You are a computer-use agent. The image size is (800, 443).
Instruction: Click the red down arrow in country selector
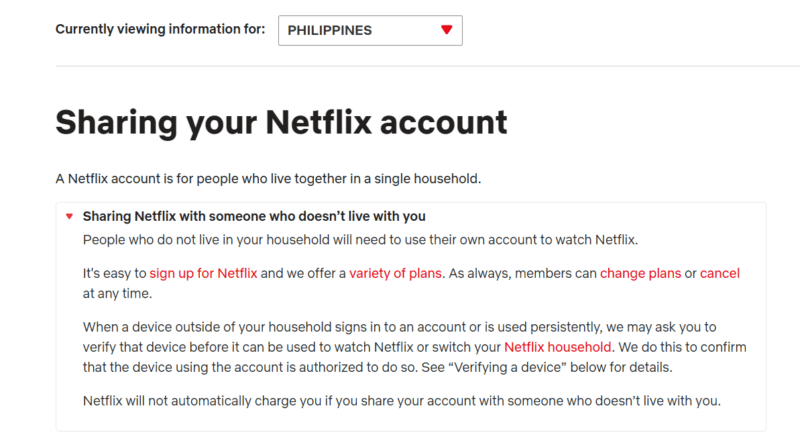446,30
